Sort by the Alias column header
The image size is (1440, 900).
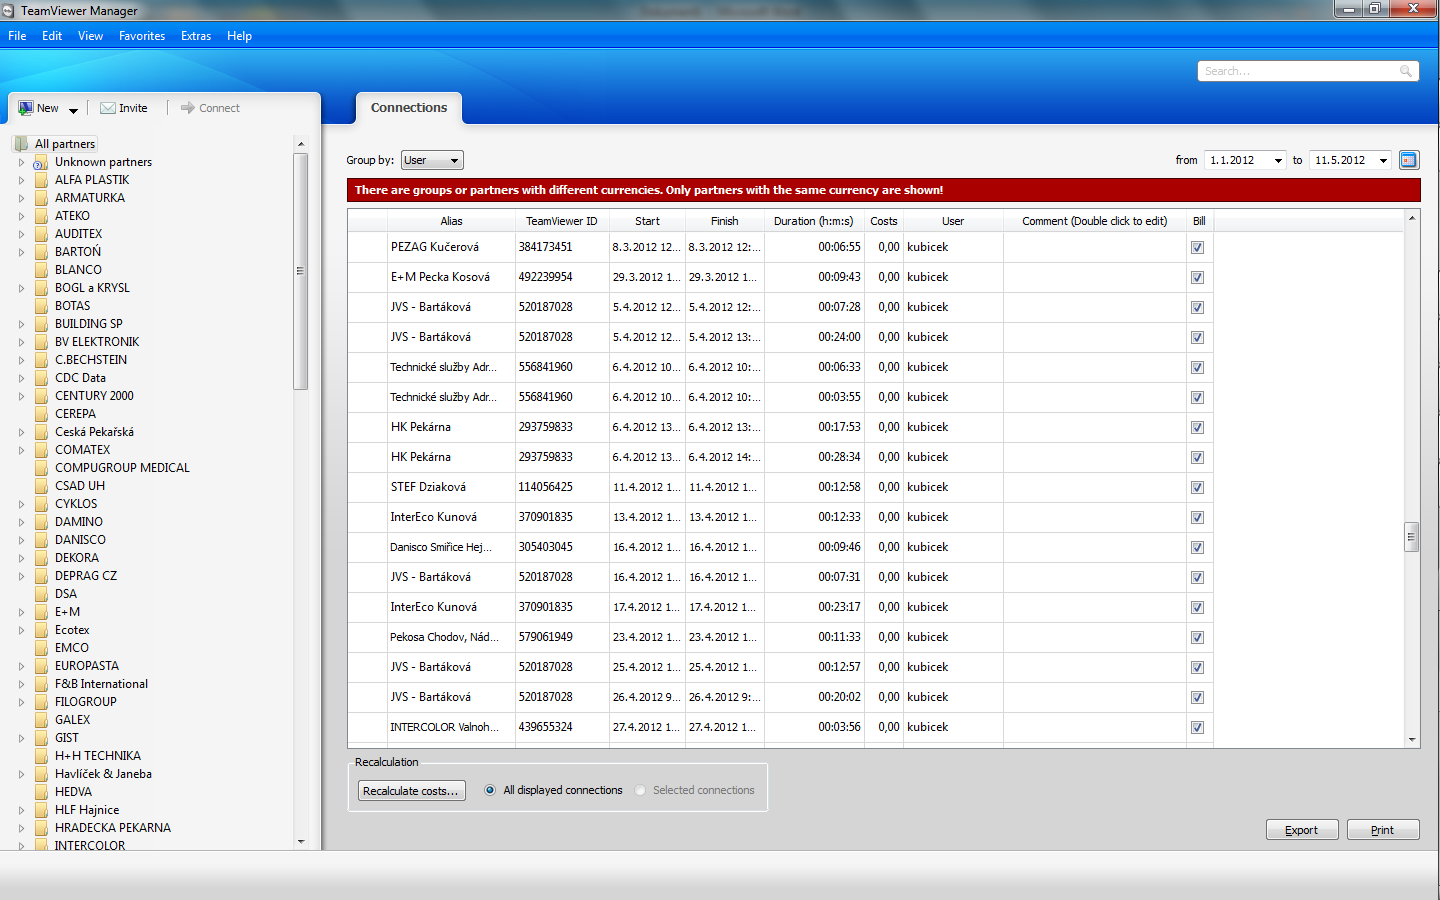coord(451,221)
